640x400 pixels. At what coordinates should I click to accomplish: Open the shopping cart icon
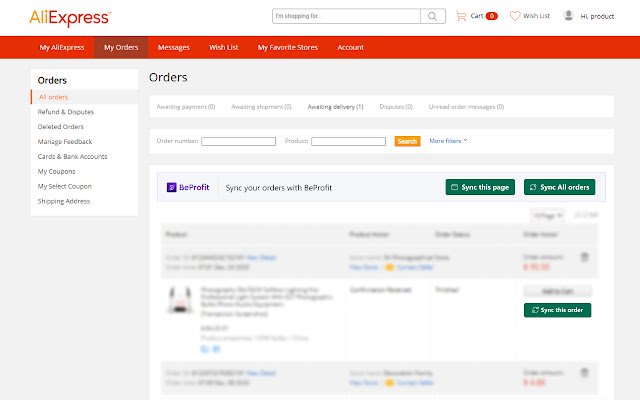(461, 16)
